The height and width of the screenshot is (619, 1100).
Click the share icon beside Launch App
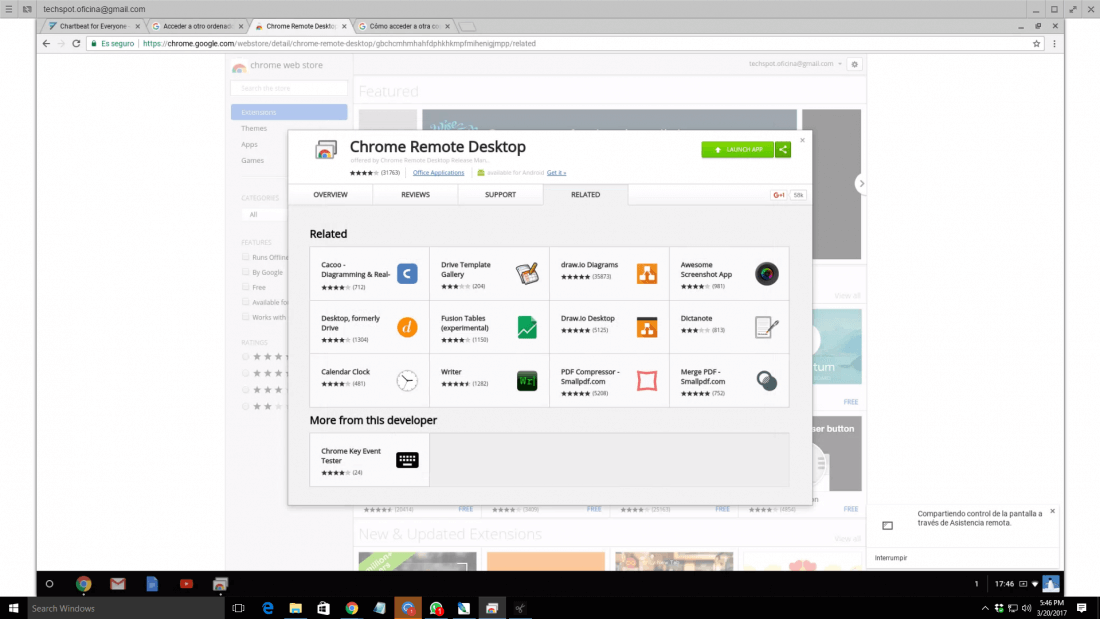(783, 149)
